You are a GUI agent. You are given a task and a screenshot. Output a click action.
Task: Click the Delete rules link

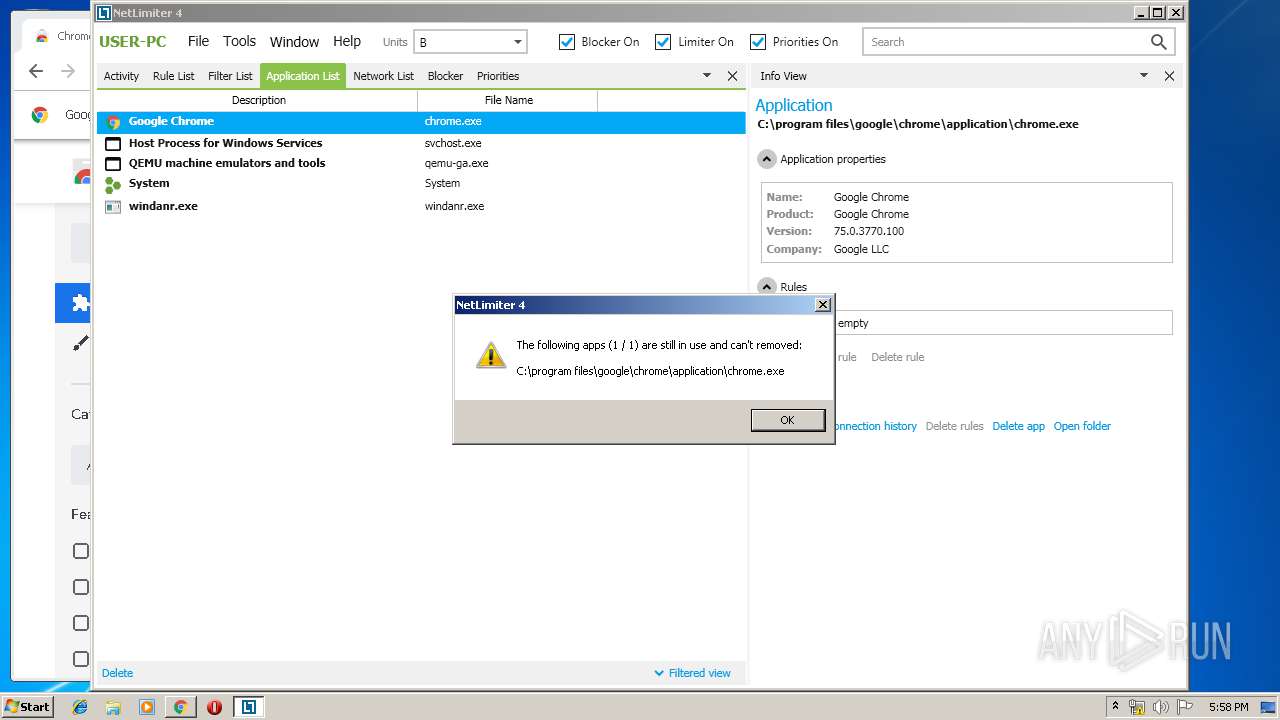(x=954, y=426)
